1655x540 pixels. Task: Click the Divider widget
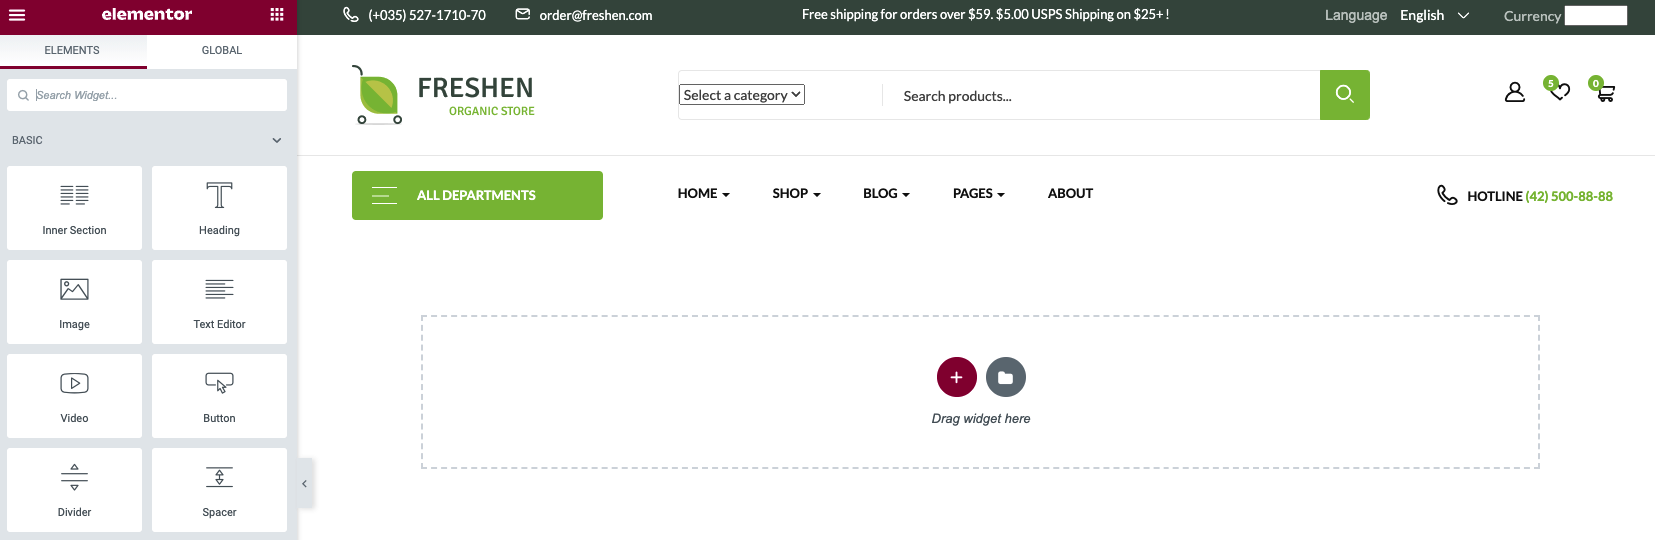(74, 490)
